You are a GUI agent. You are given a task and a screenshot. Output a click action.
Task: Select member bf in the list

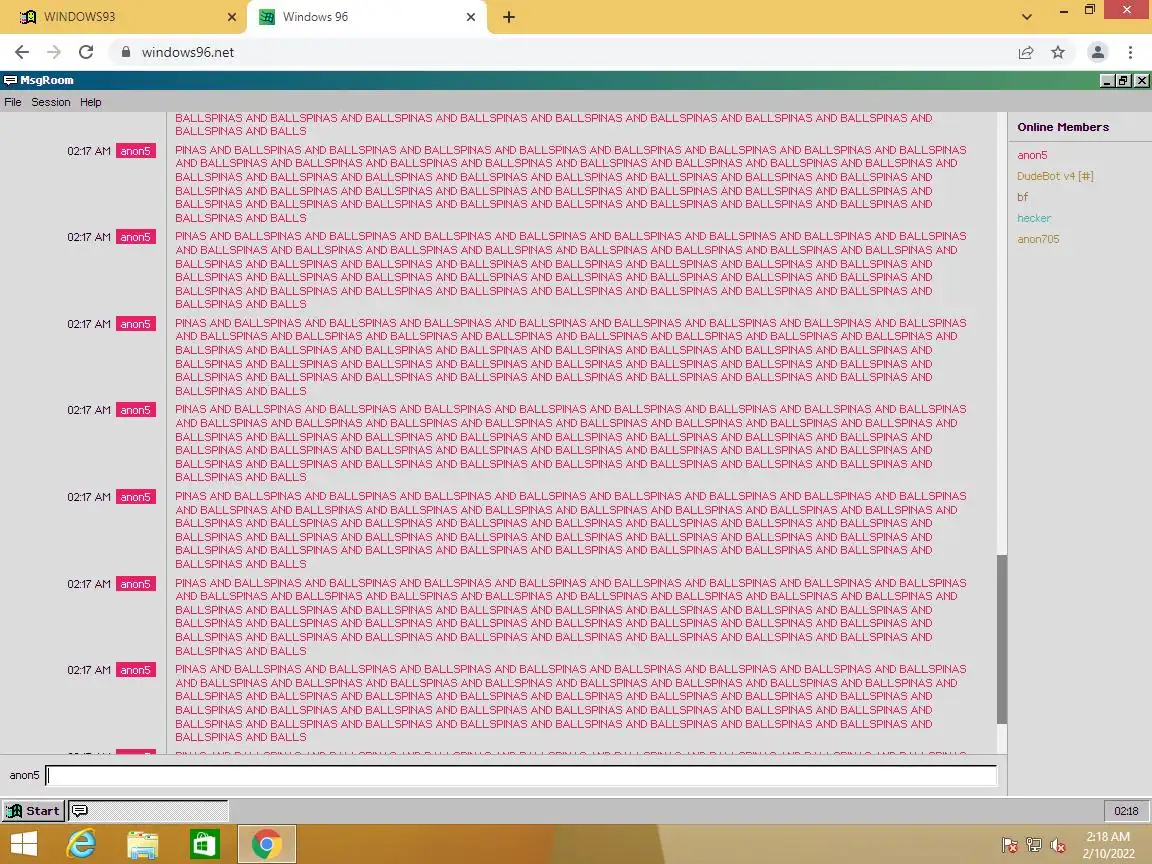1022,197
